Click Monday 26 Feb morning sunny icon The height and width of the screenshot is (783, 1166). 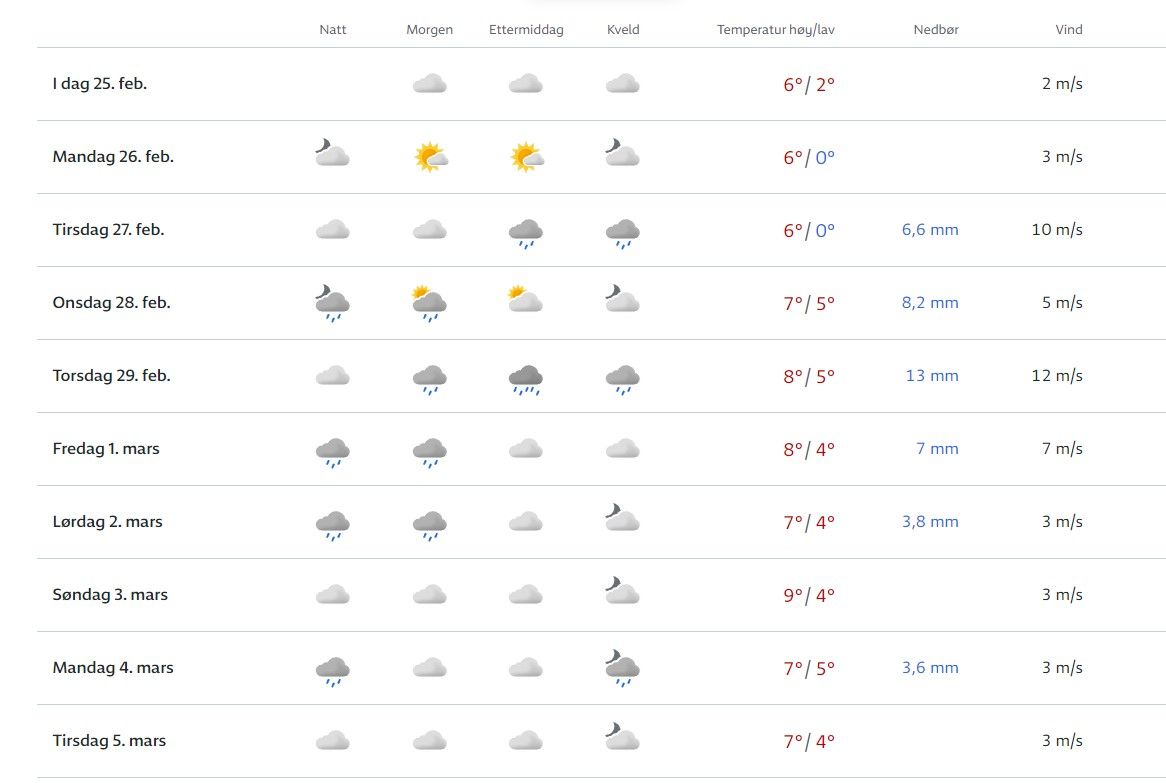click(430, 157)
